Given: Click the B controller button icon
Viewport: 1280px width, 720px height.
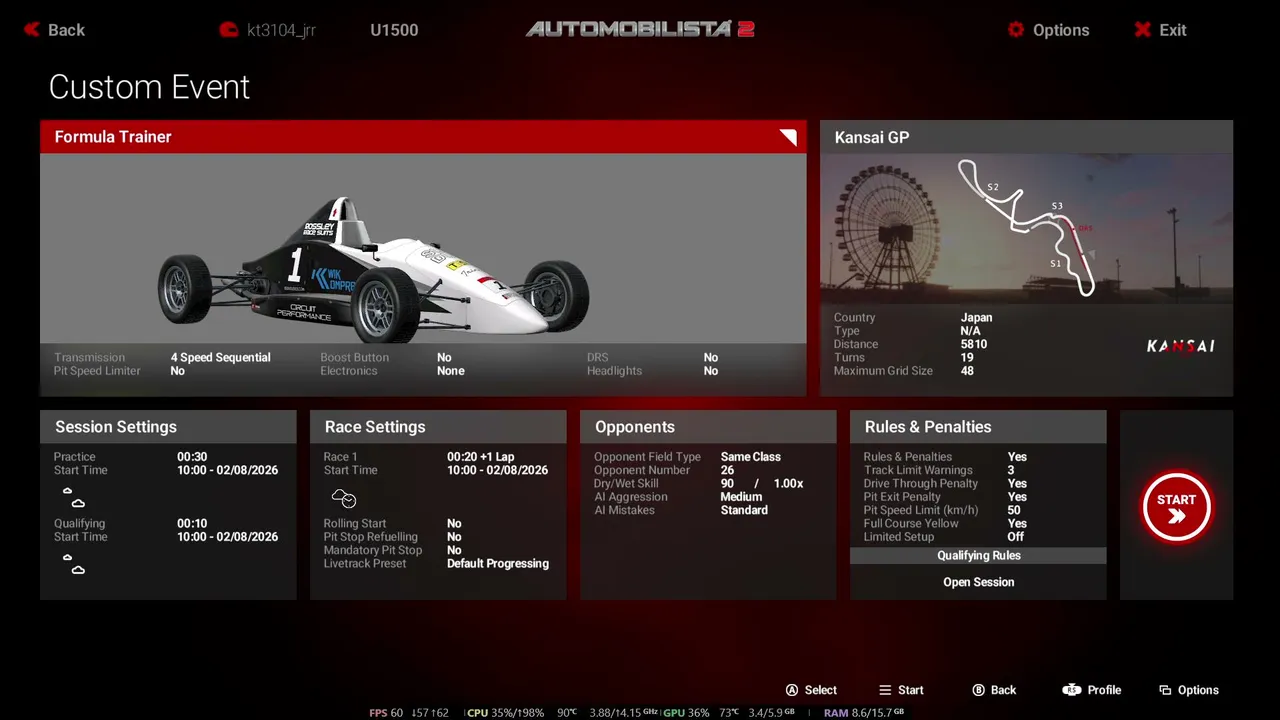Looking at the screenshot, I should [x=978, y=690].
